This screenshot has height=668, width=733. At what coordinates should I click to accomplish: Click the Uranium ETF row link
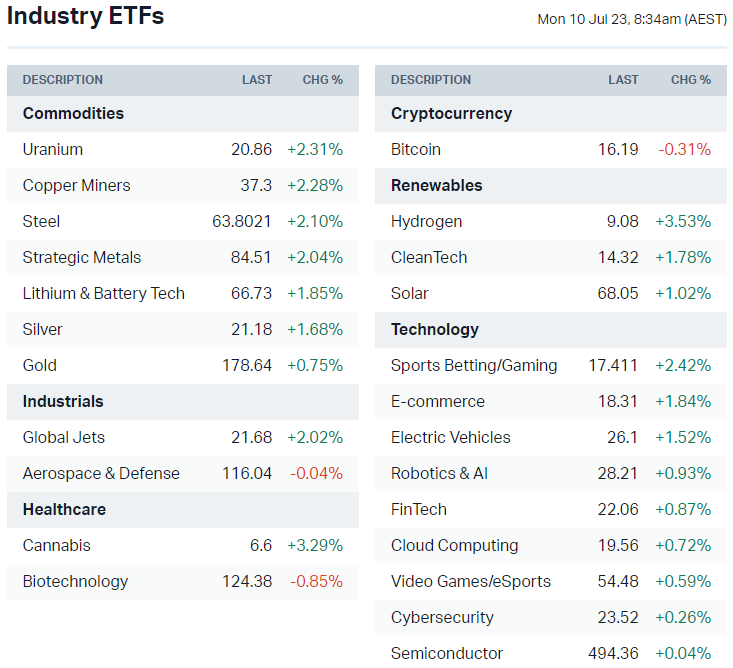pos(53,150)
